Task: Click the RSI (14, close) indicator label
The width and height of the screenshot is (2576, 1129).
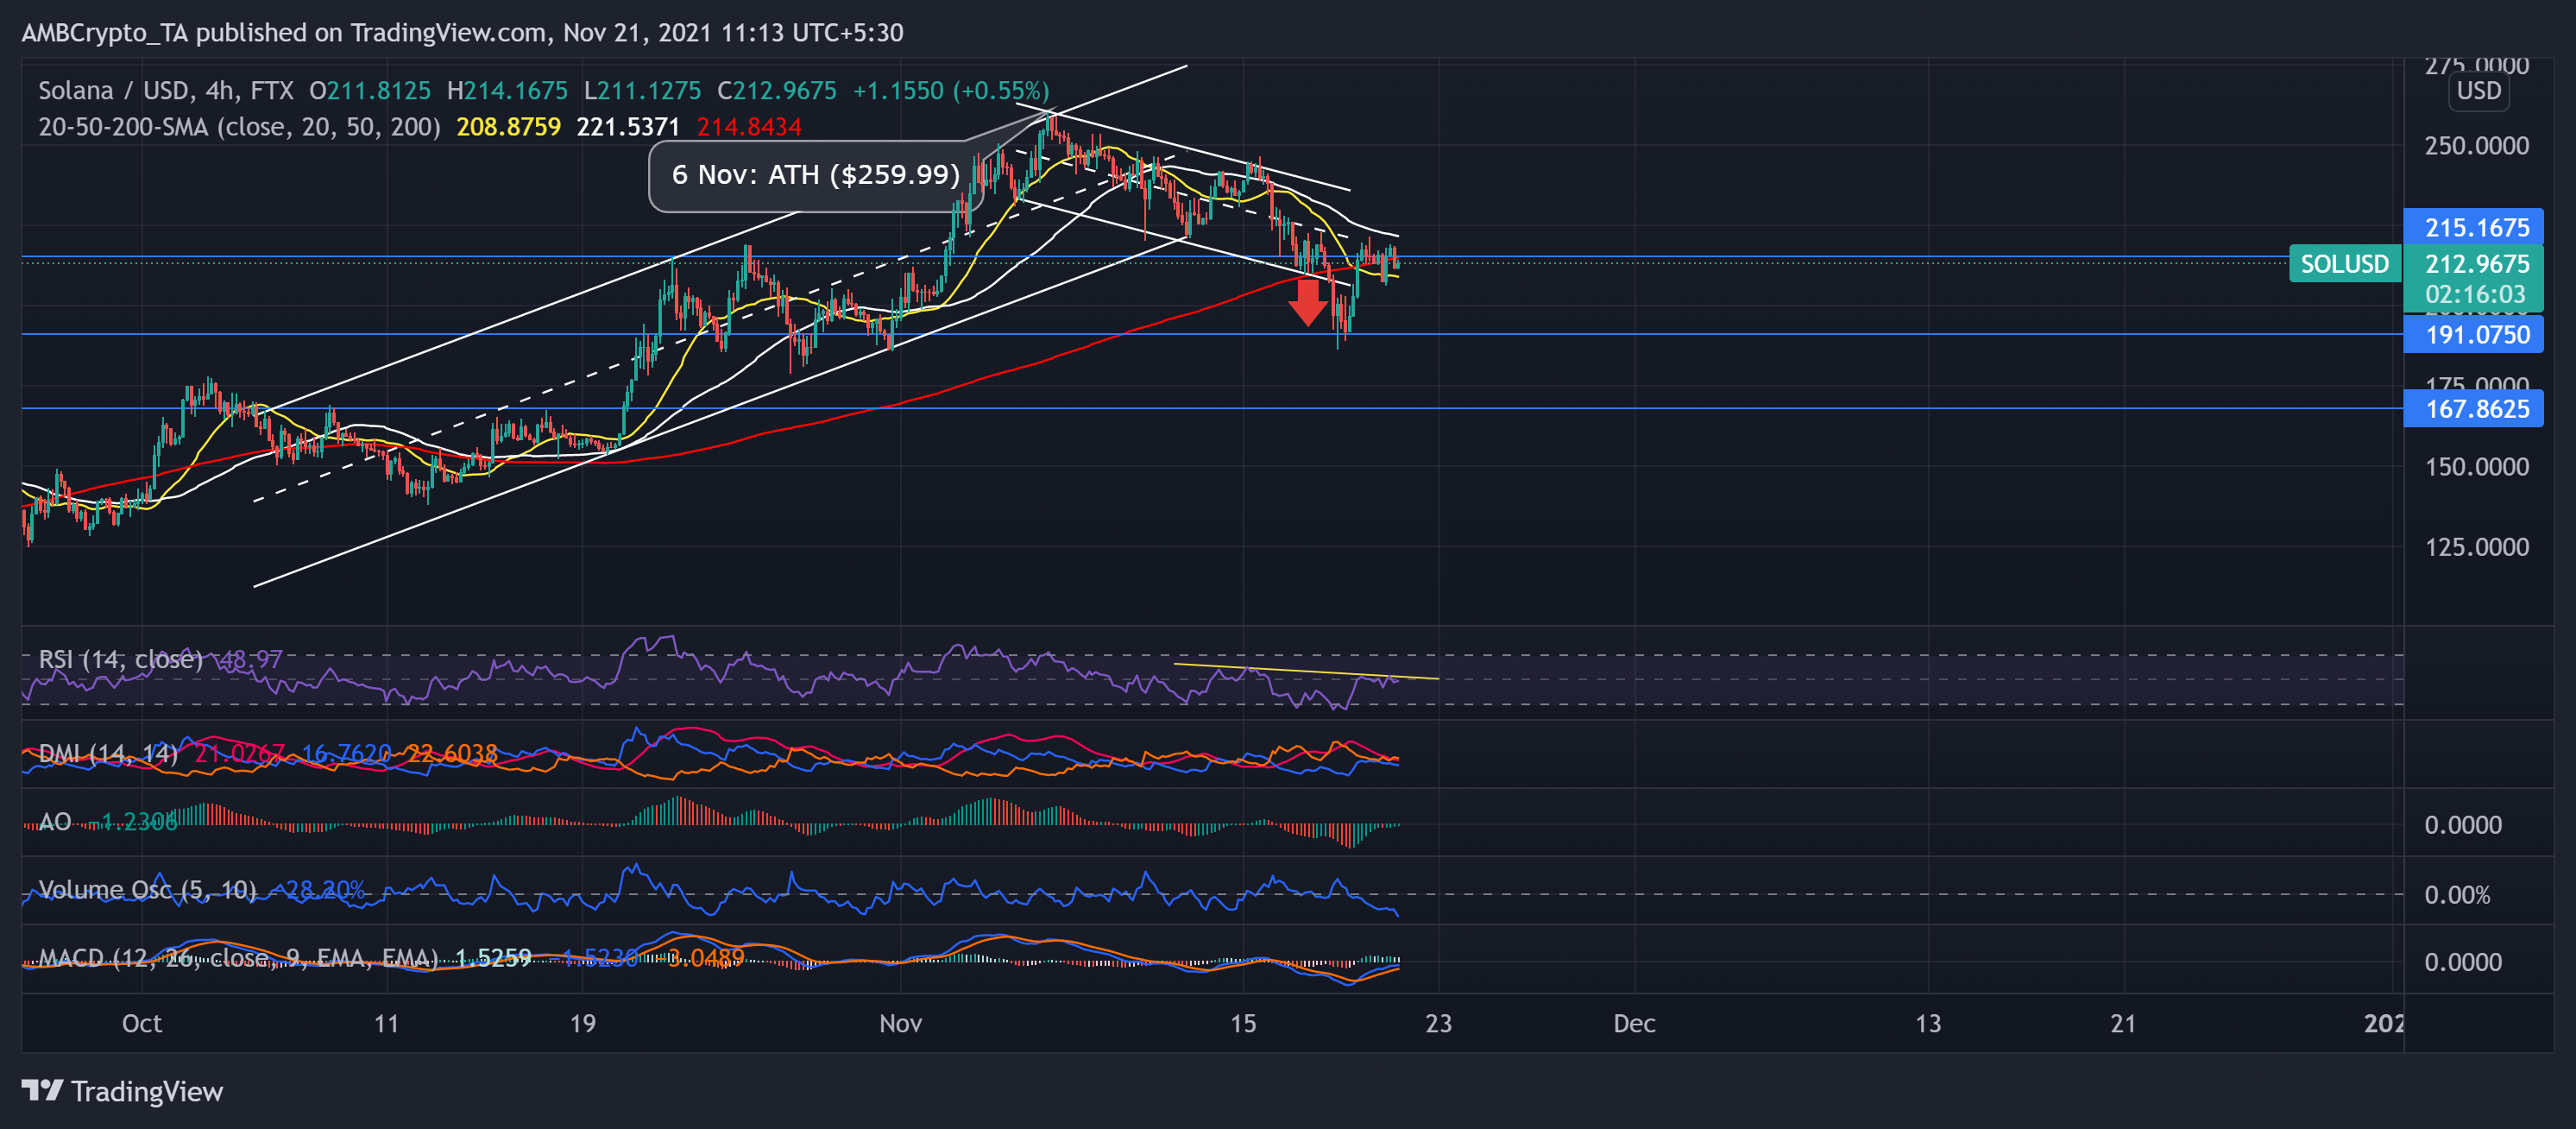Action: click(120, 659)
